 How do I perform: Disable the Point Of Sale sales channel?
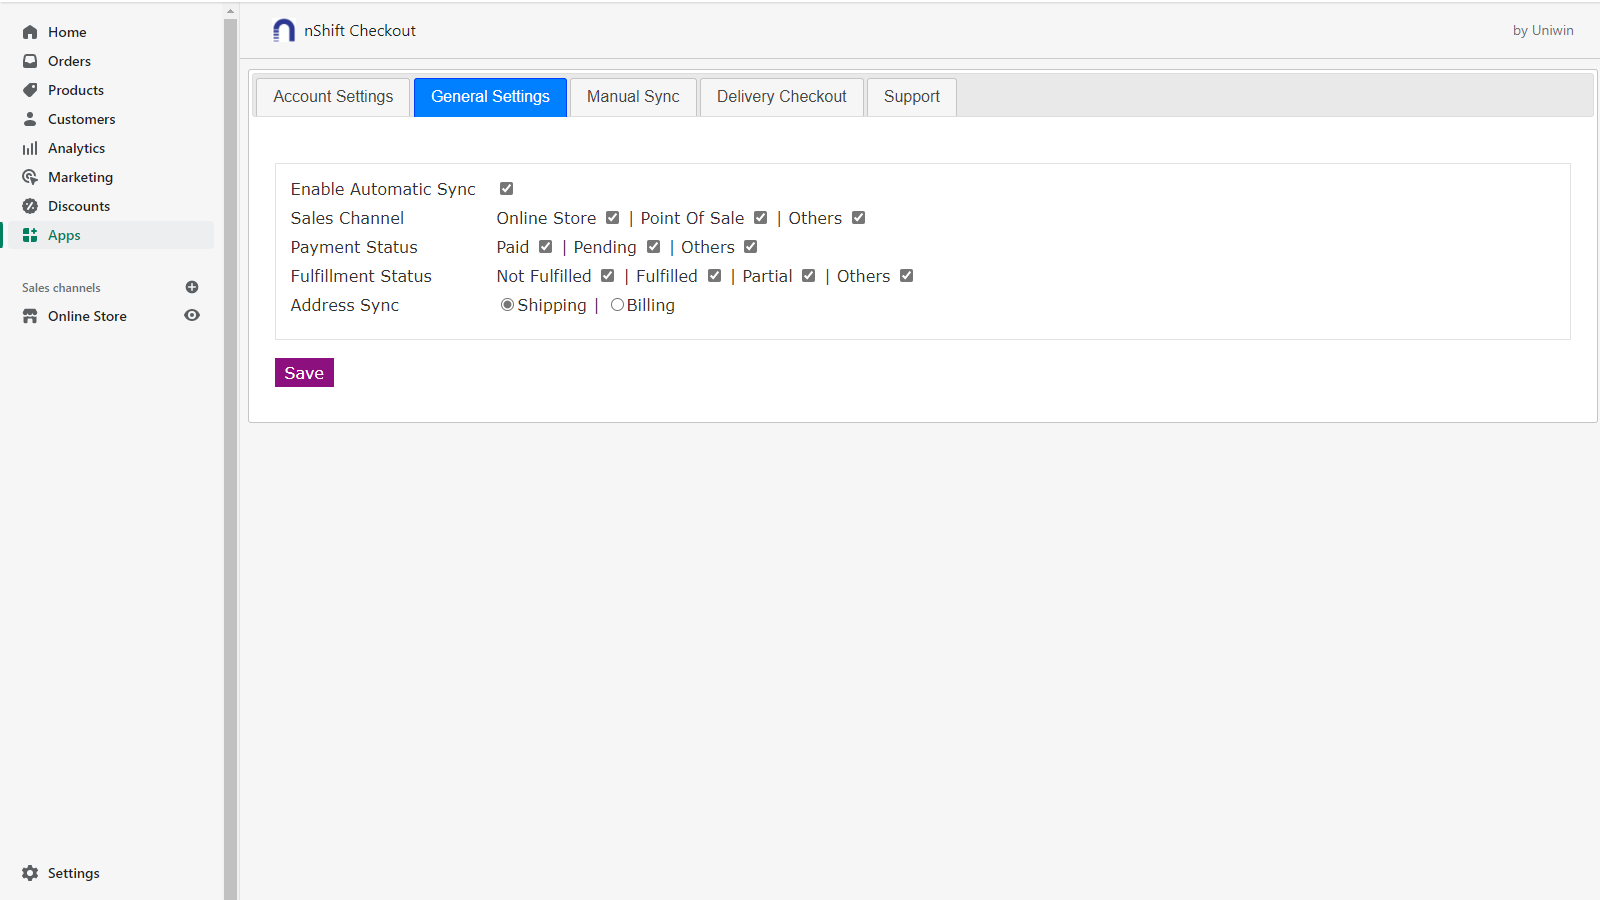point(760,217)
